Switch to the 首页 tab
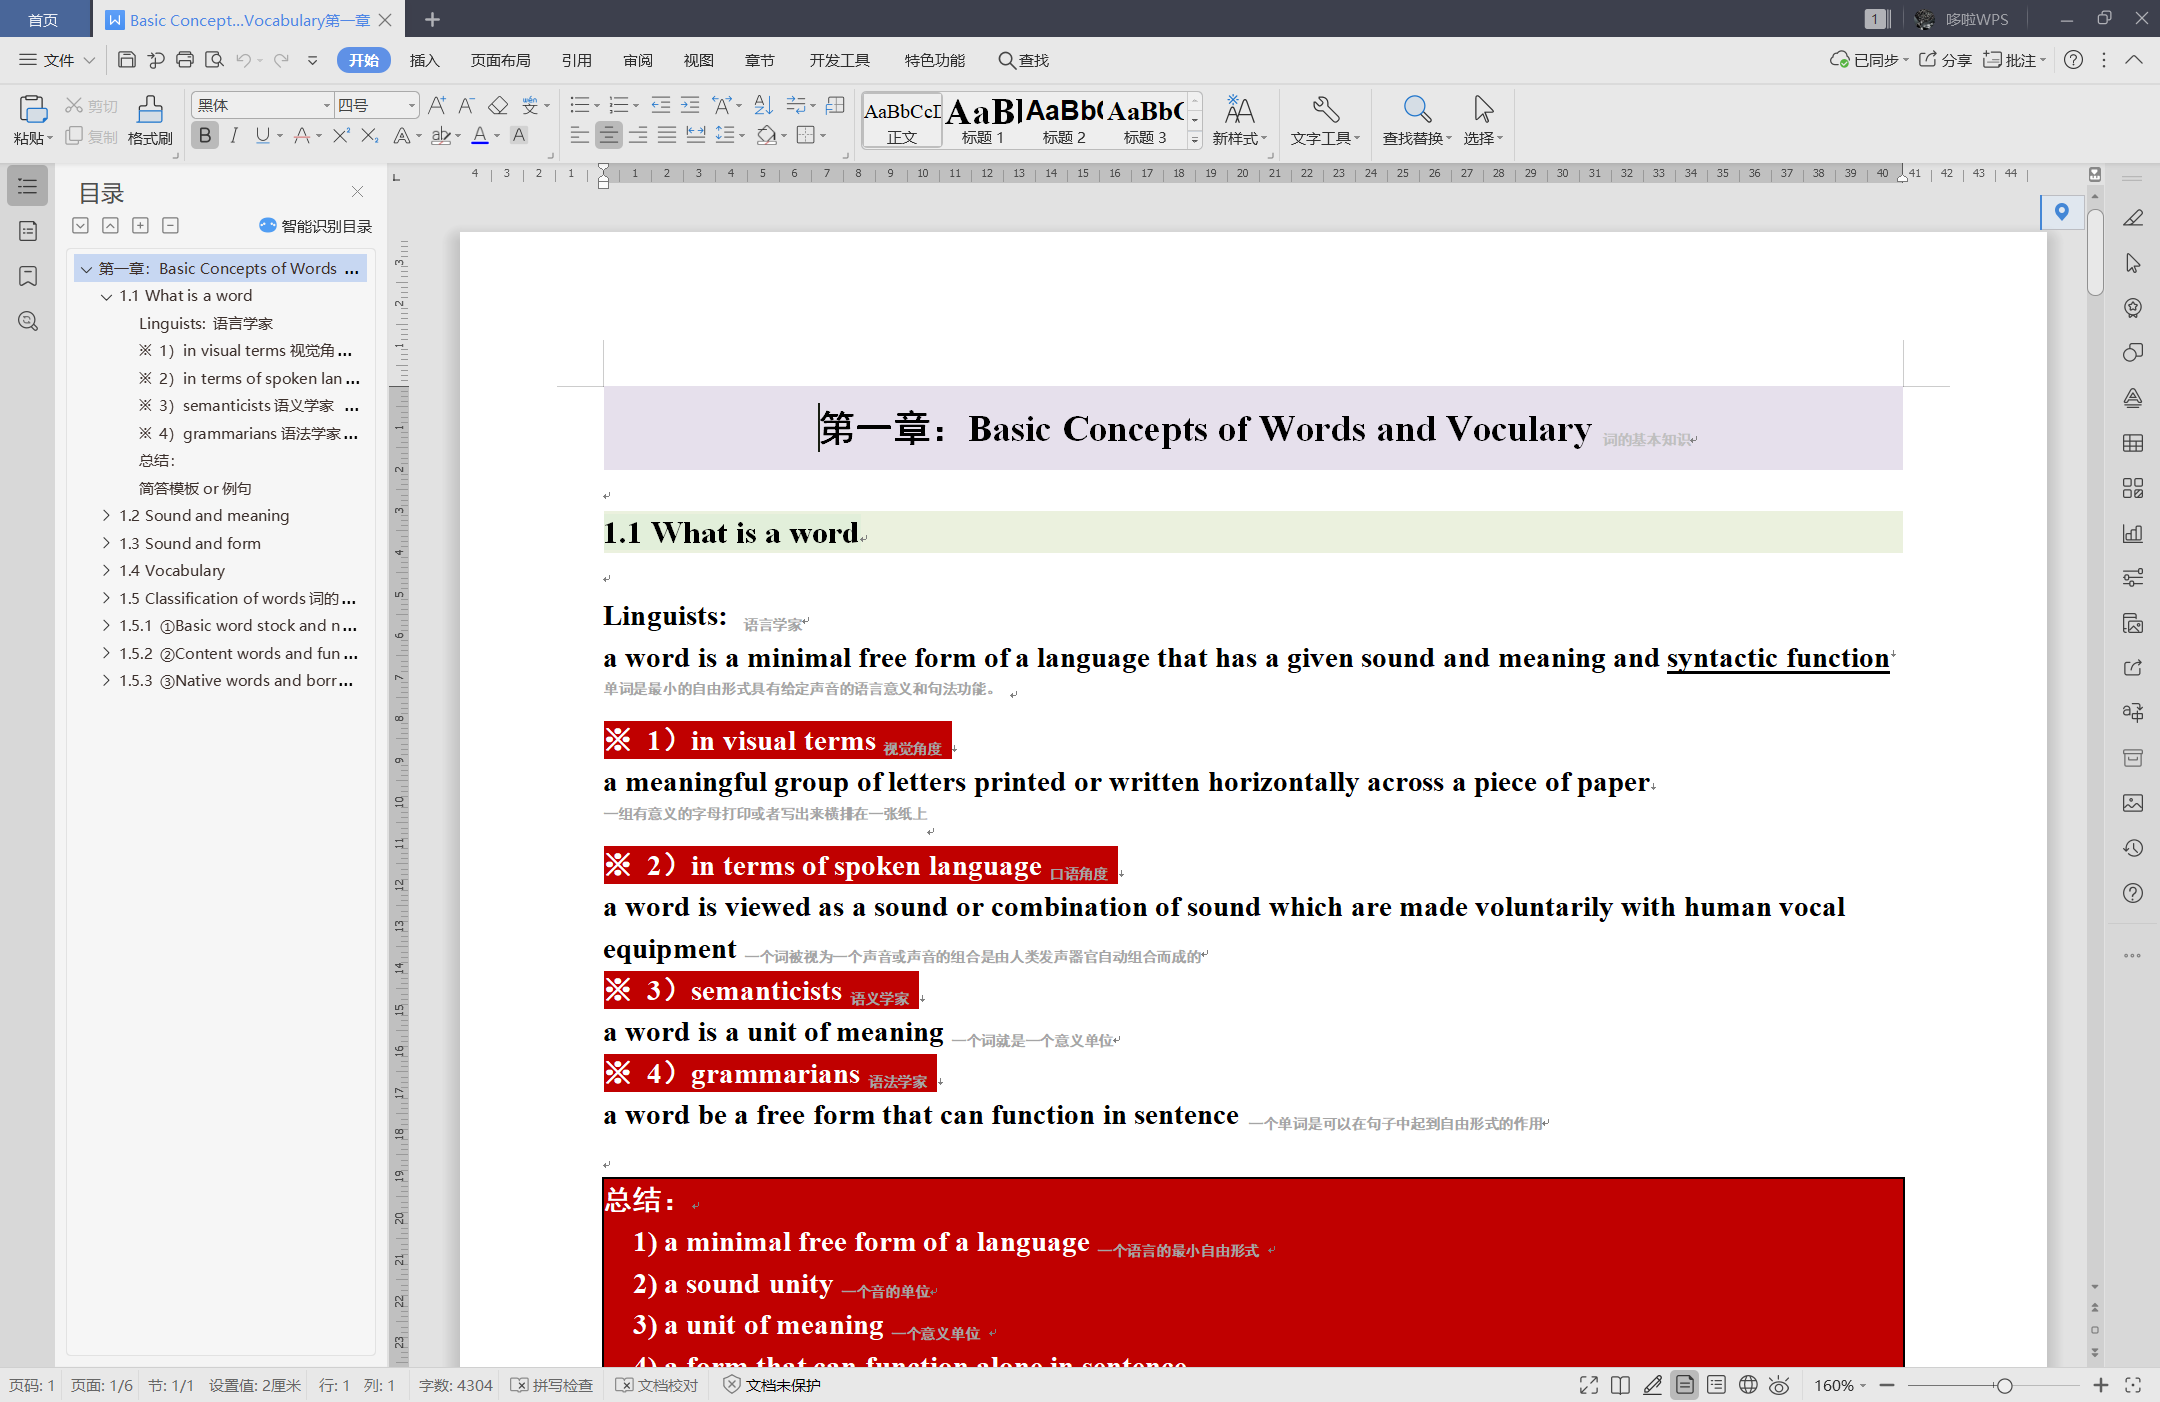Viewport: 2160px width, 1402px height. [43, 19]
